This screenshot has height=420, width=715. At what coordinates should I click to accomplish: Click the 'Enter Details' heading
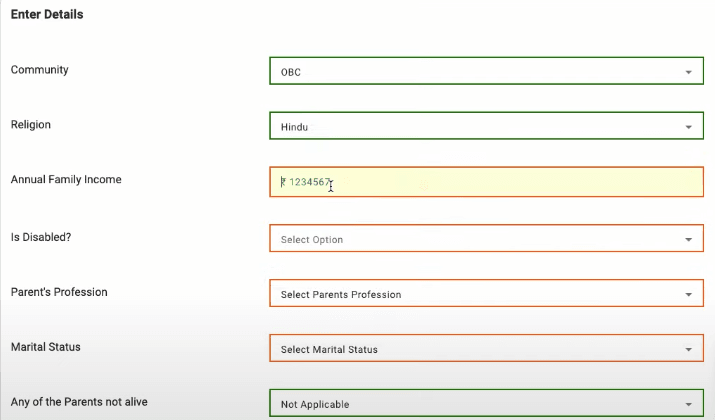click(x=46, y=15)
